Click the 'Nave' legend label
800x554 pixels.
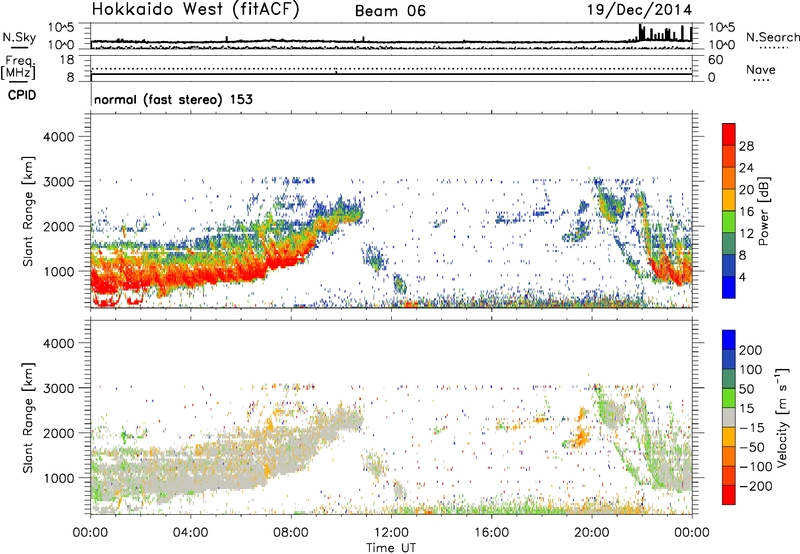pyautogui.click(x=761, y=69)
